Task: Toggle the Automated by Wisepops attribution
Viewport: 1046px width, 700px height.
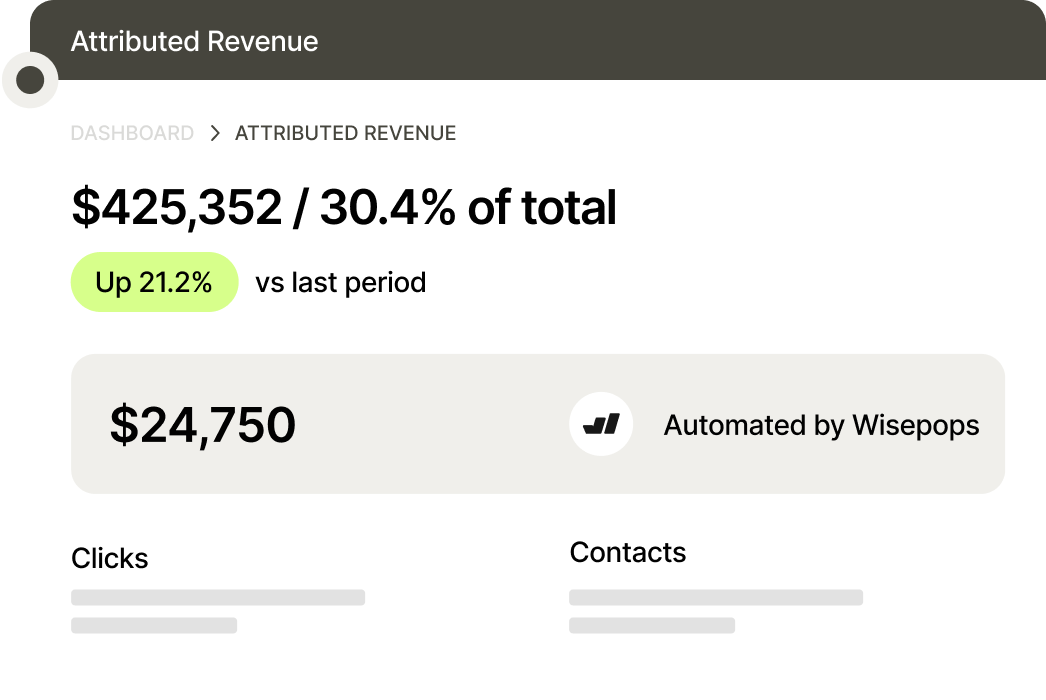Action: (x=821, y=424)
